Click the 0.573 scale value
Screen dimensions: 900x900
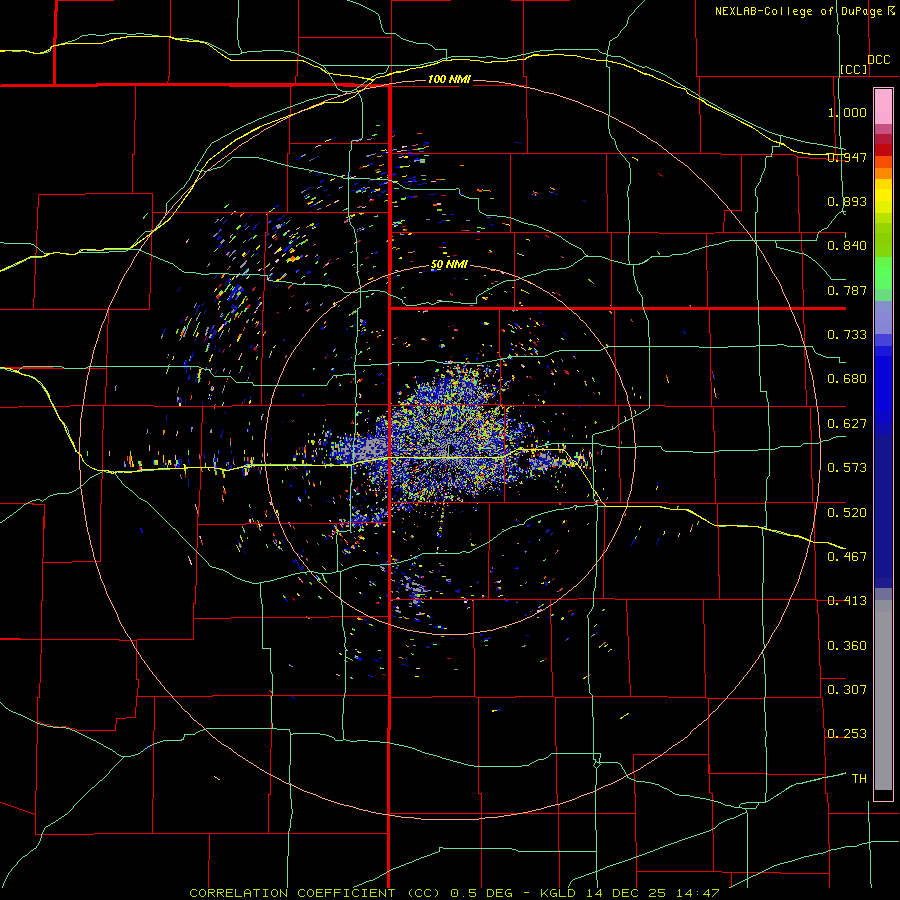[x=847, y=468]
